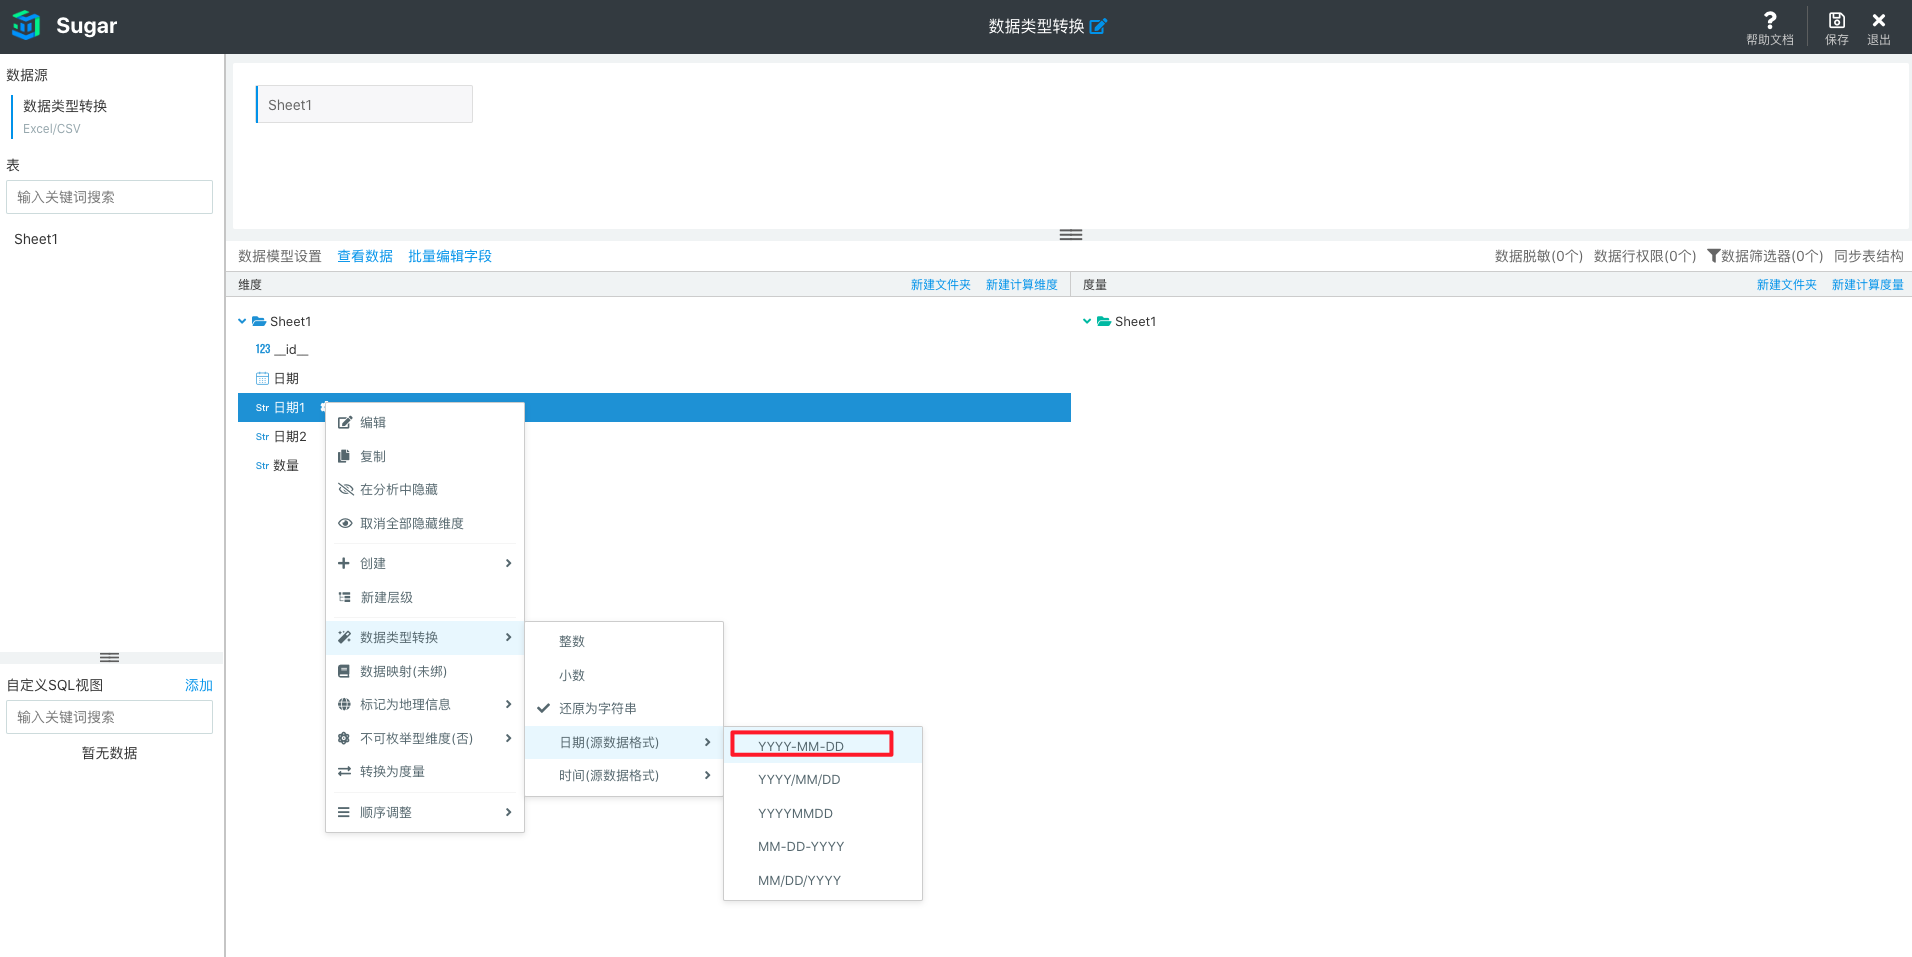Click the Sugar logo icon
1912x957 pixels.
26,26
